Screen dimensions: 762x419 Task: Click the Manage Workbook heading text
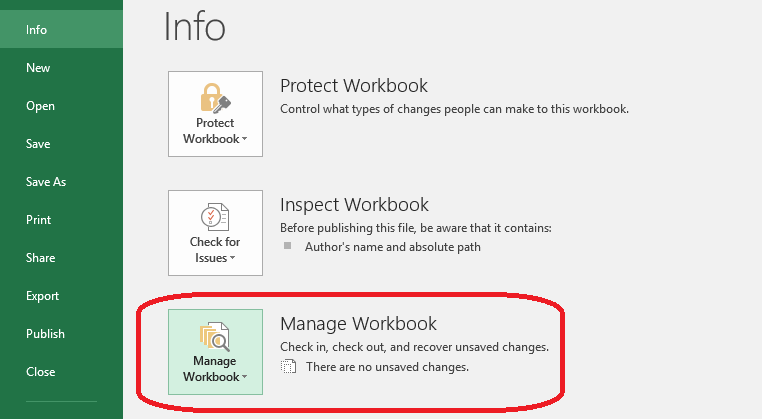(358, 324)
